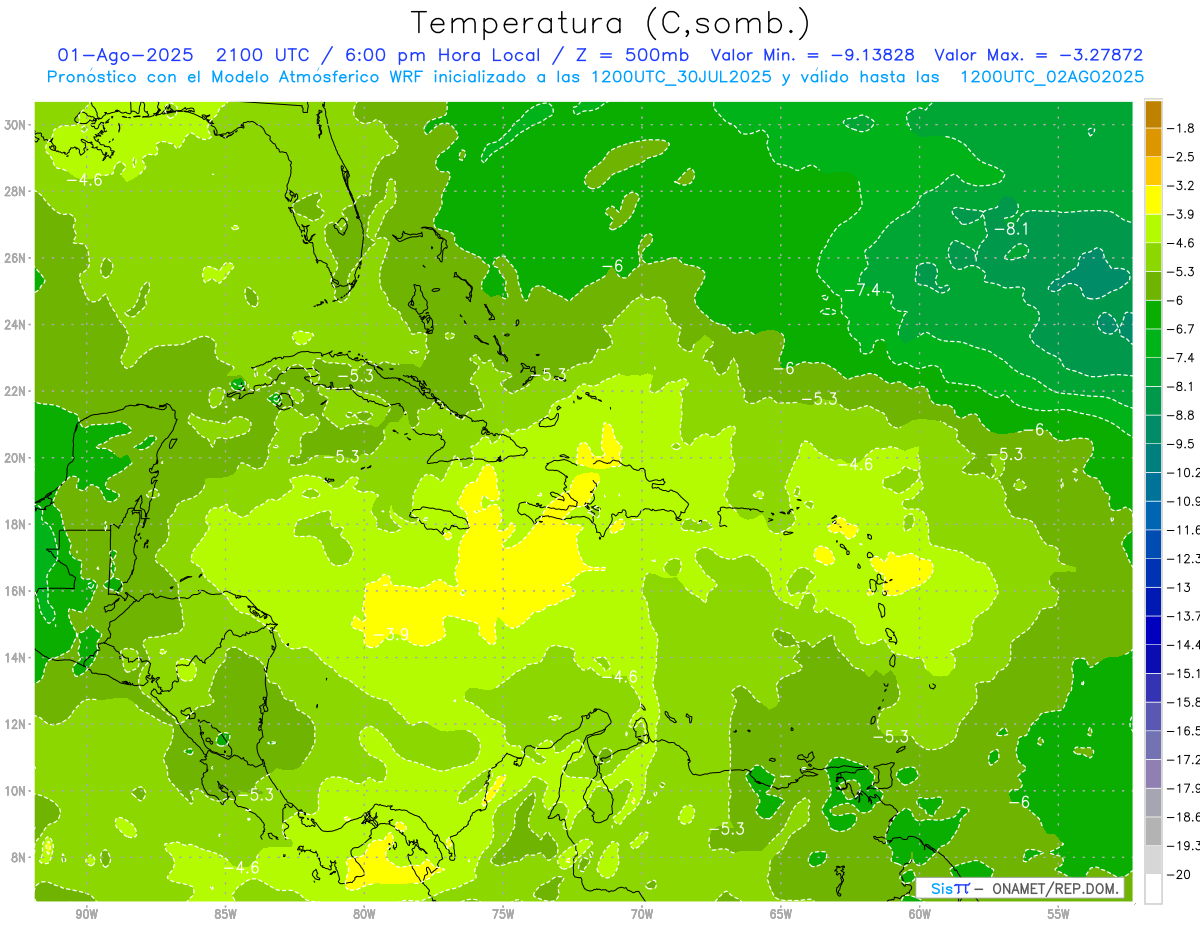The image size is (1200, 927).
Task: Click the longitude label '90W'
Action: click(86, 915)
